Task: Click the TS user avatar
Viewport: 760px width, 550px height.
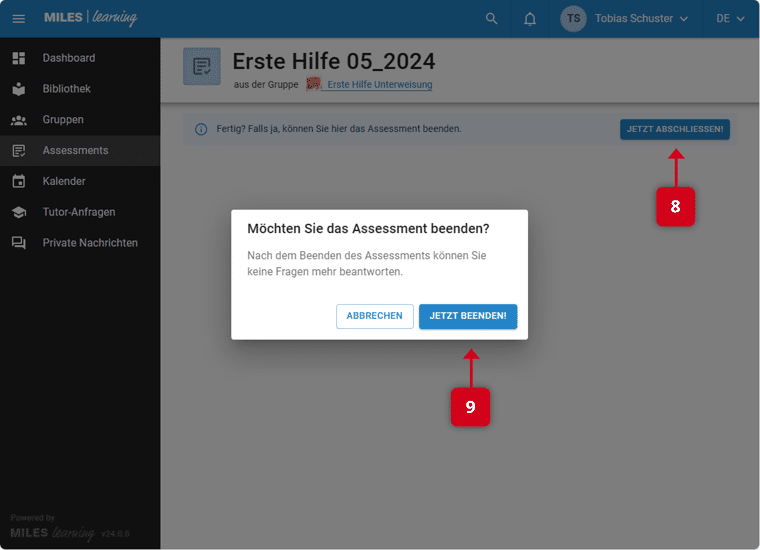Action: [573, 19]
